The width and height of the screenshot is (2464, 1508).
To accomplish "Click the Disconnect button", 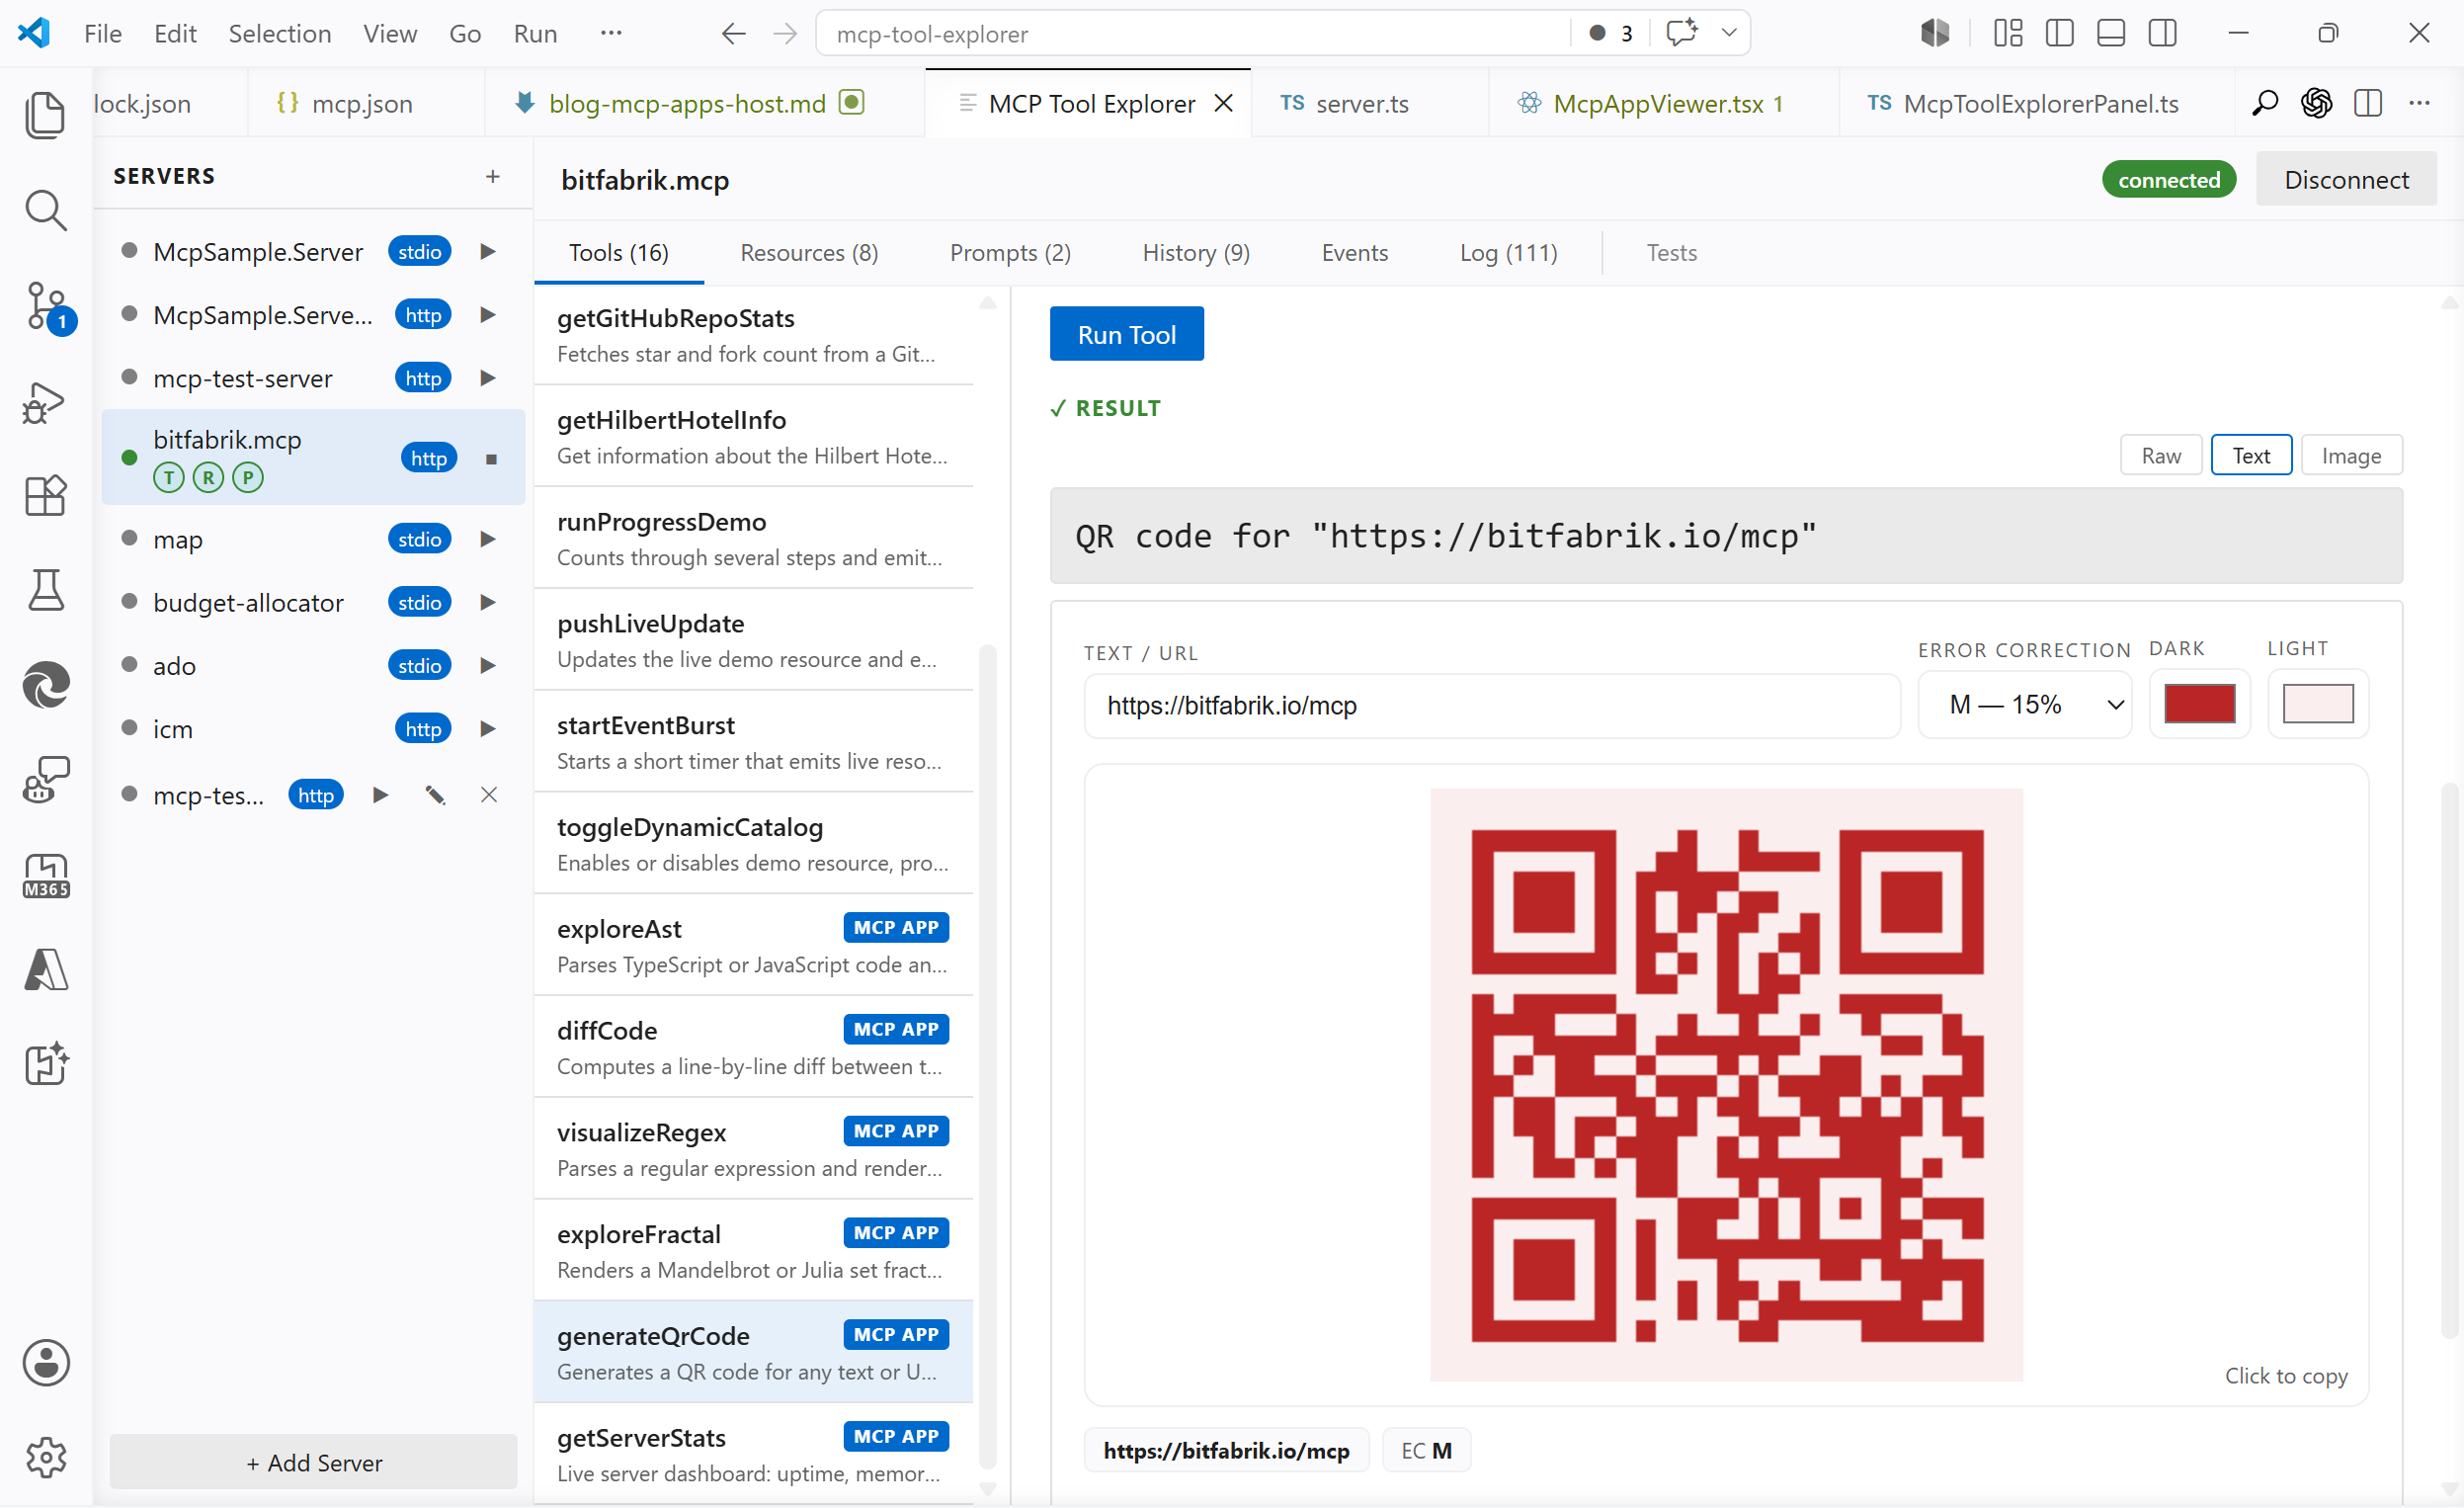I will [2346, 180].
